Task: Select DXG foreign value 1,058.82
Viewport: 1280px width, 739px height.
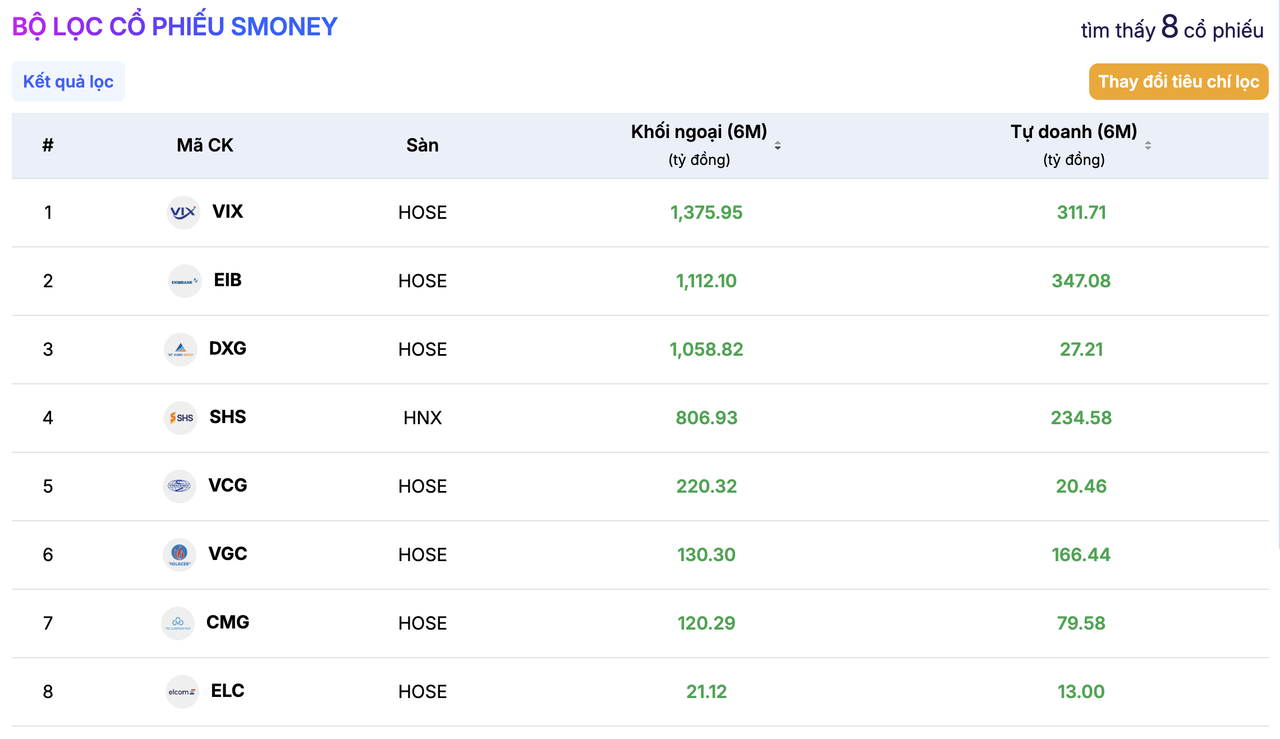Action: point(707,350)
